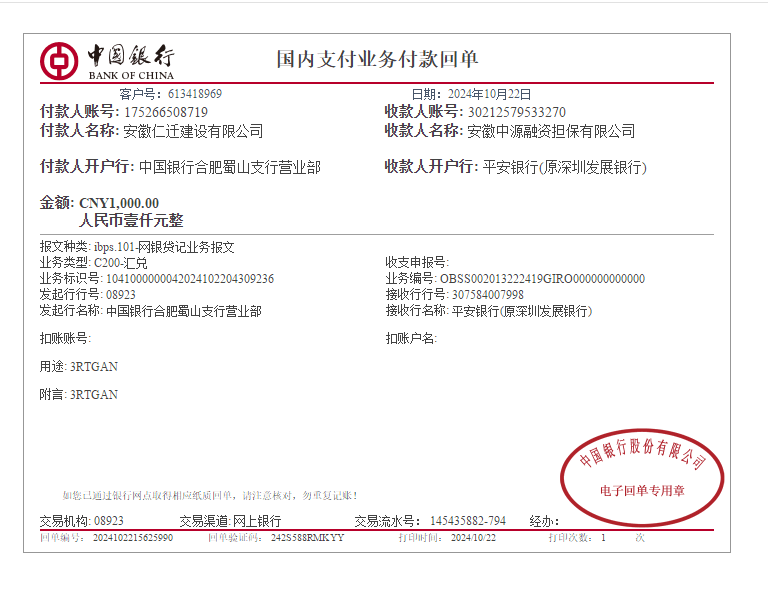The height and width of the screenshot is (611, 768).
Task: Select the customer number 613418969
Action: tap(195, 94)
